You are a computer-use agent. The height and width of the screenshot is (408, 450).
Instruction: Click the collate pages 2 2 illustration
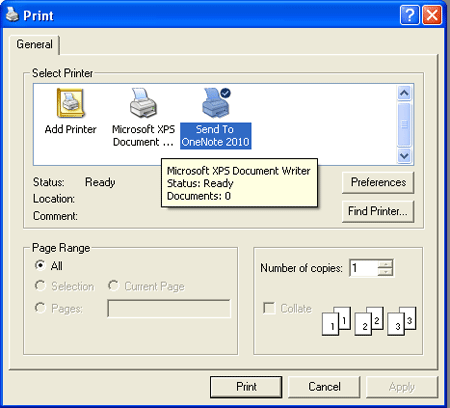coord(369,321)
